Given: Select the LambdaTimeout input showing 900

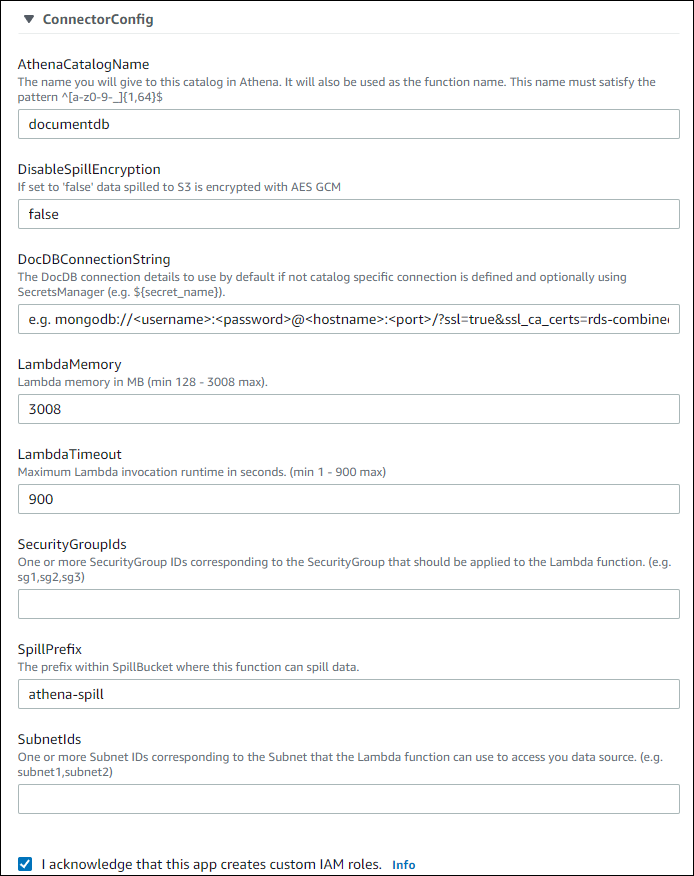Looking at the screenshot, I should point(347,498).
